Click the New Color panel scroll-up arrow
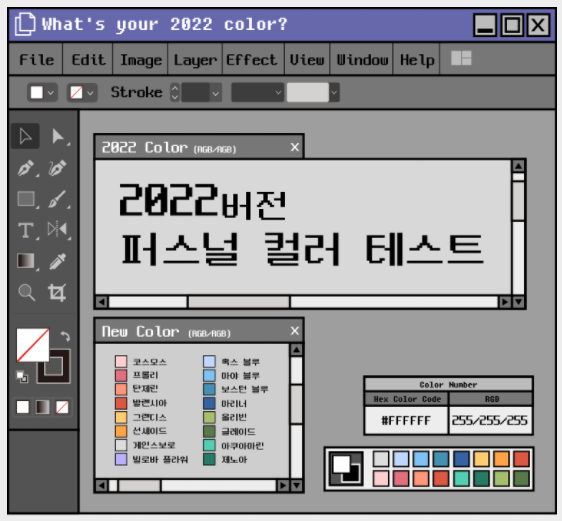The image size is (562, 521). (296, 349)
